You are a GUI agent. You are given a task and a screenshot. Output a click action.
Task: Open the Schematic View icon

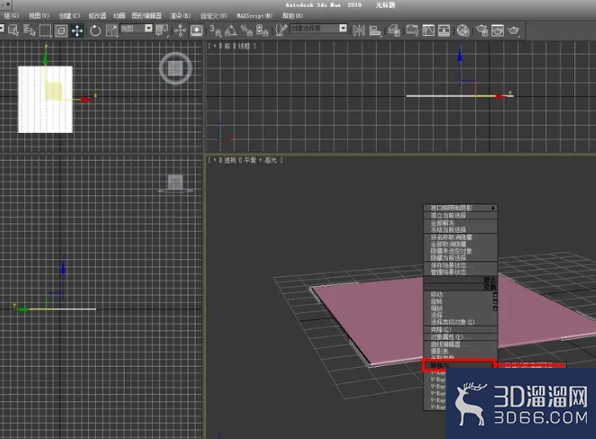pyautogui.click(x=444, y=31)
